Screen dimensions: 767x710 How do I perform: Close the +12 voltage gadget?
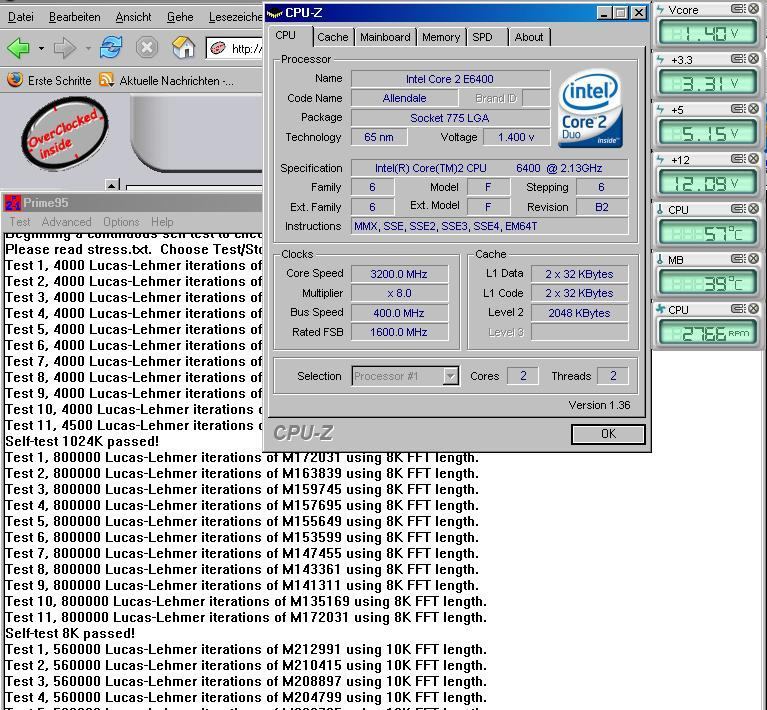tap(753, 159)
